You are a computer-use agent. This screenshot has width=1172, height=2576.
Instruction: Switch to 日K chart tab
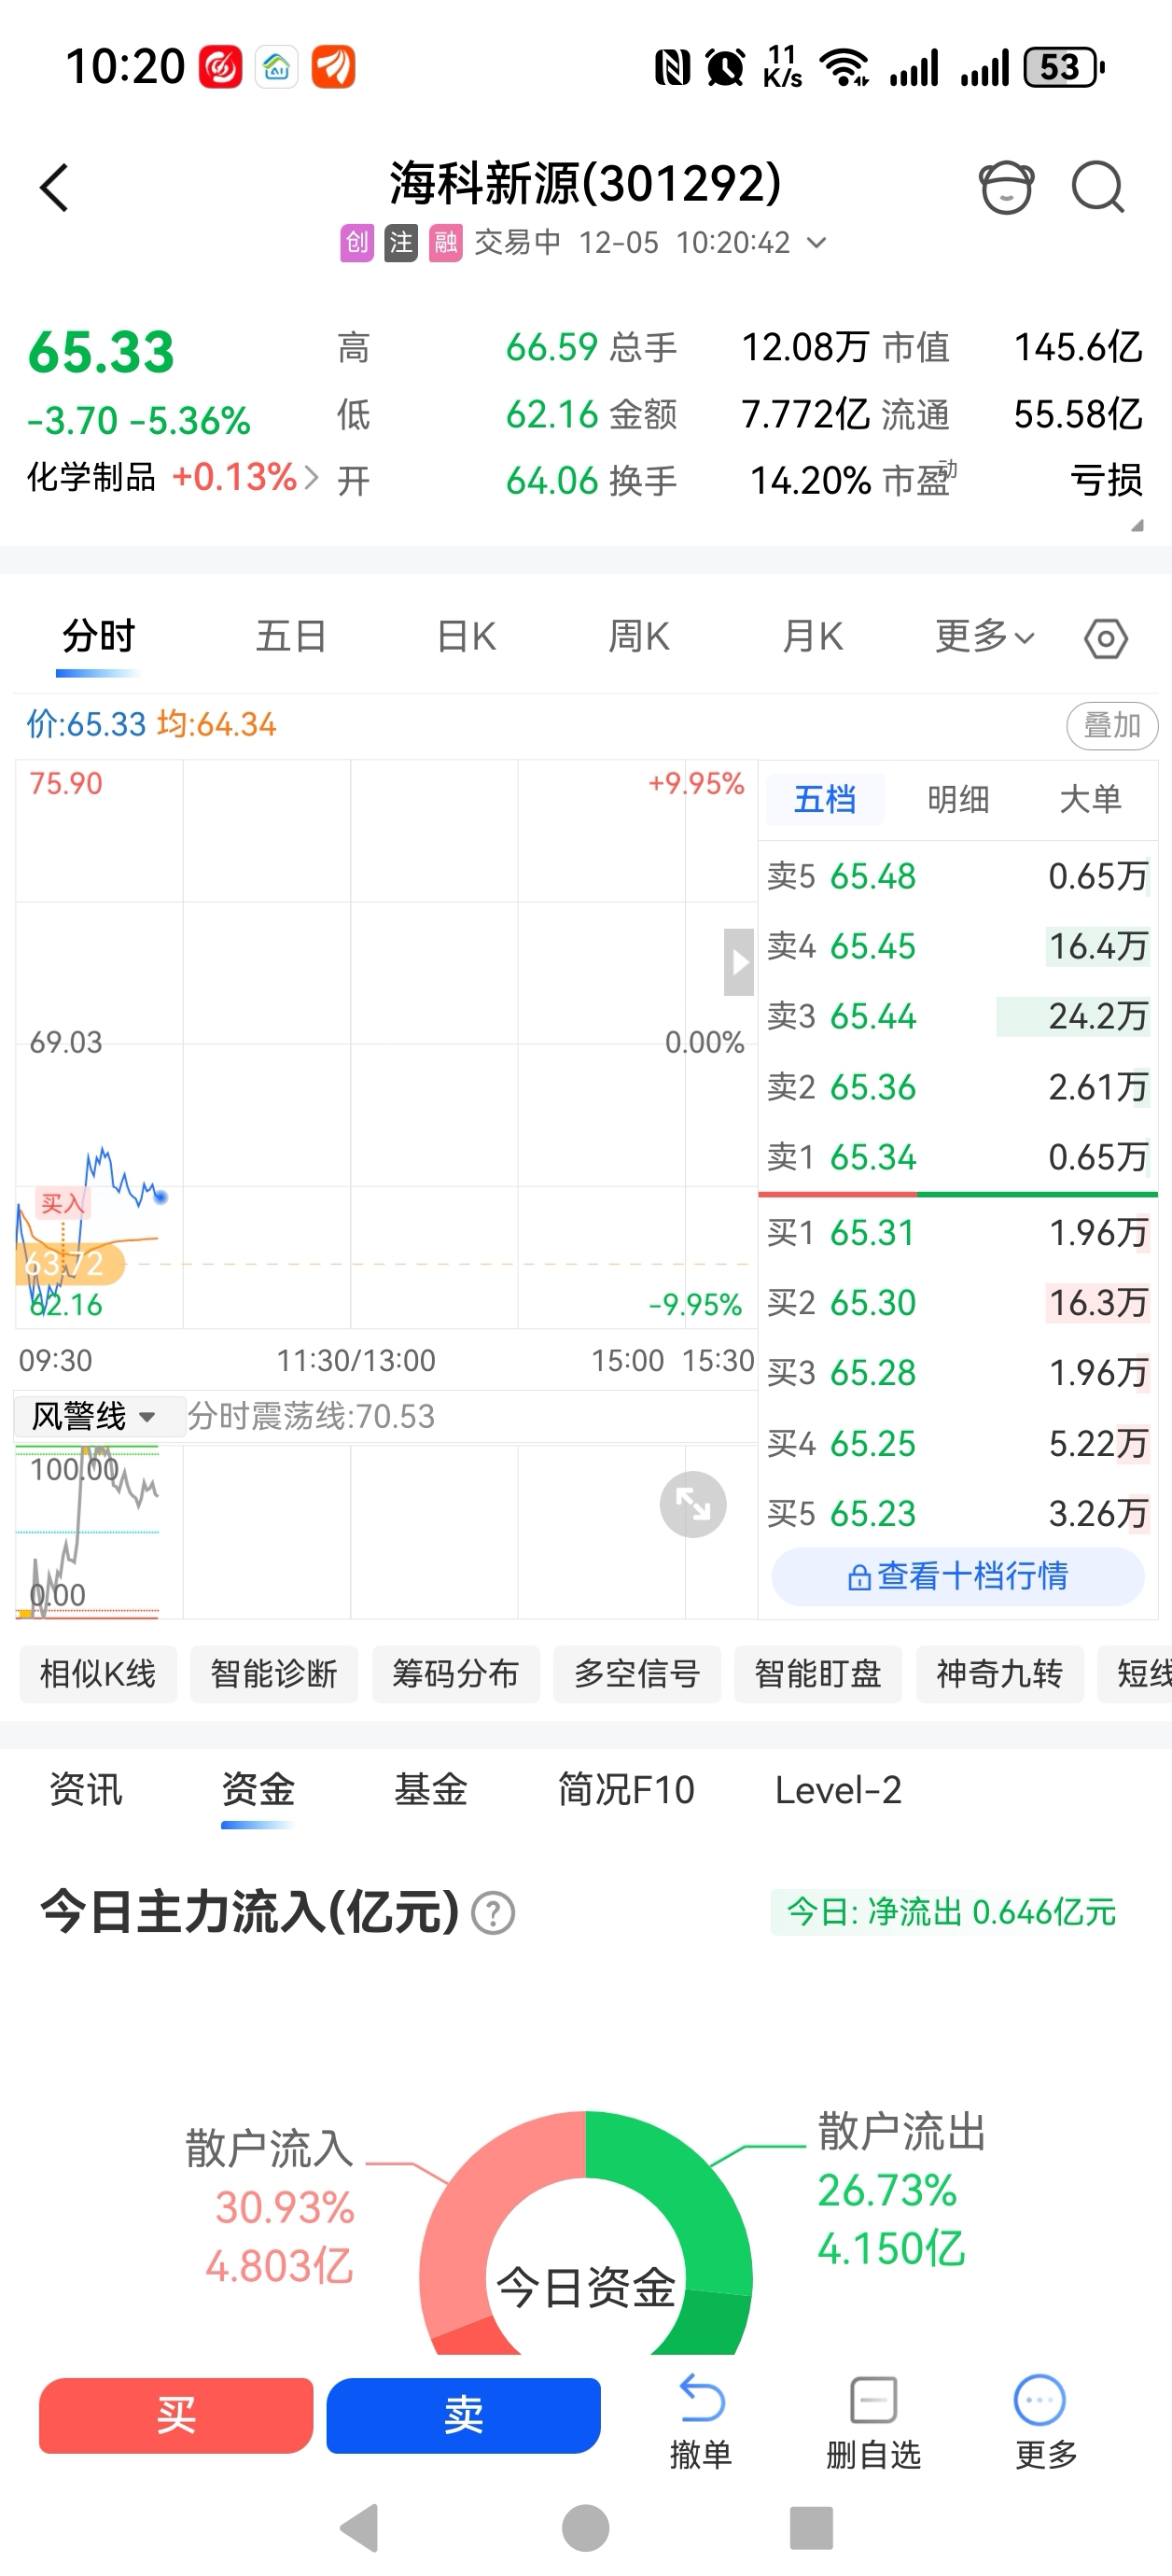tap(466, 637)
